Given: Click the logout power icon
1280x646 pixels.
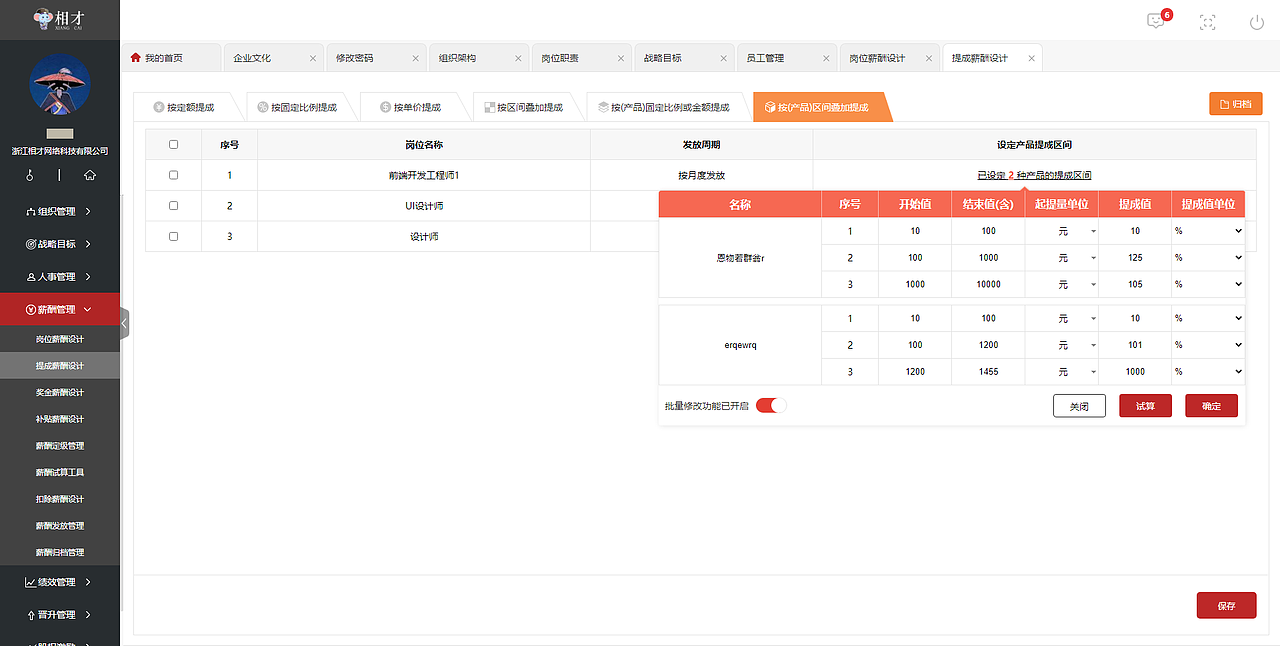Looking at the screenshot, I should [x=1256, y=20].
